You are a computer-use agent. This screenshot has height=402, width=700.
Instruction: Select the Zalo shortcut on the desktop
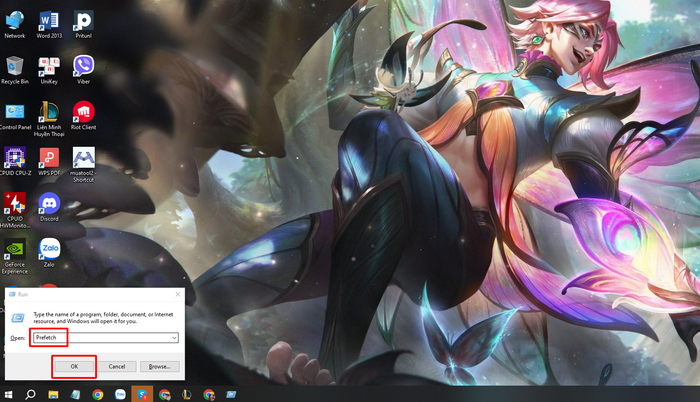[49, 253]
